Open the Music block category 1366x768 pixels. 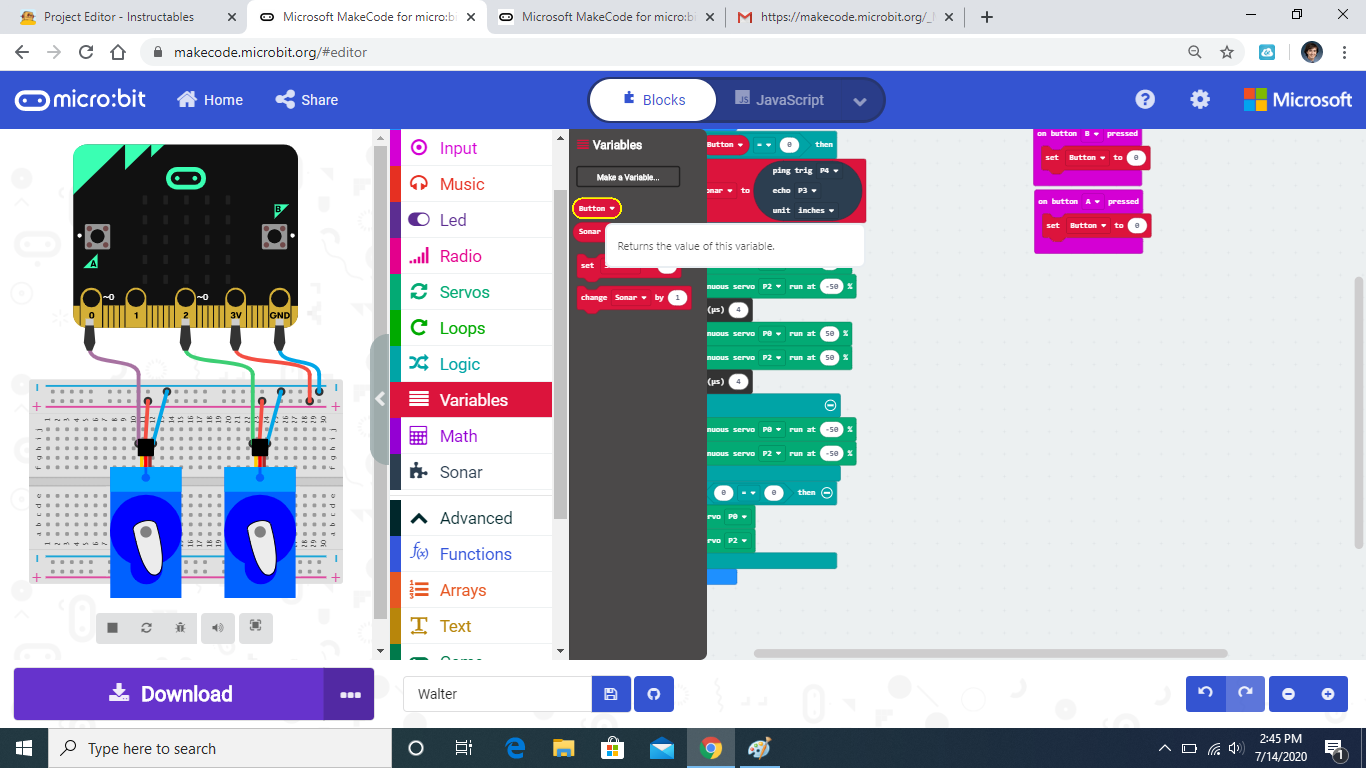tap(470, 184)
